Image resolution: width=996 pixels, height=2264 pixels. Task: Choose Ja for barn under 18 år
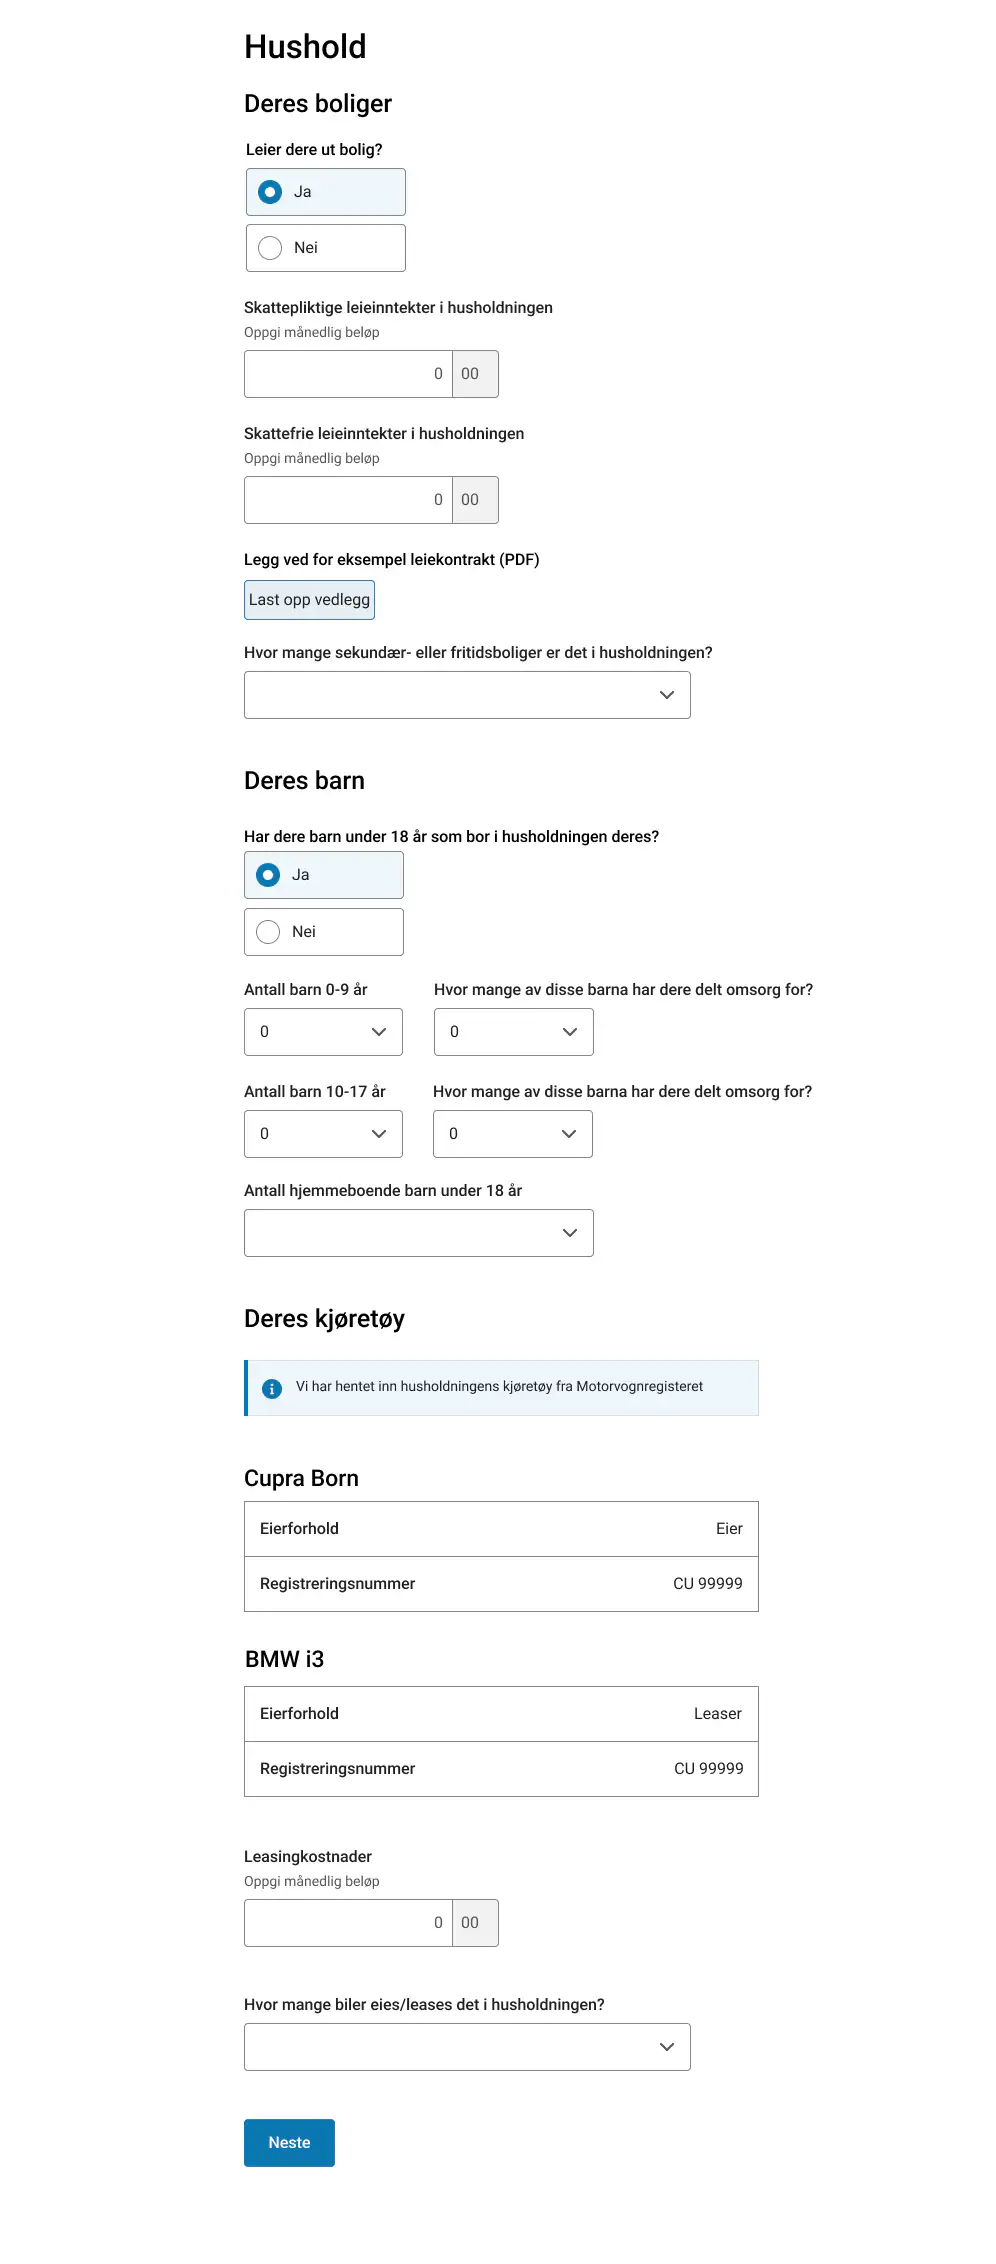[323, 875]
